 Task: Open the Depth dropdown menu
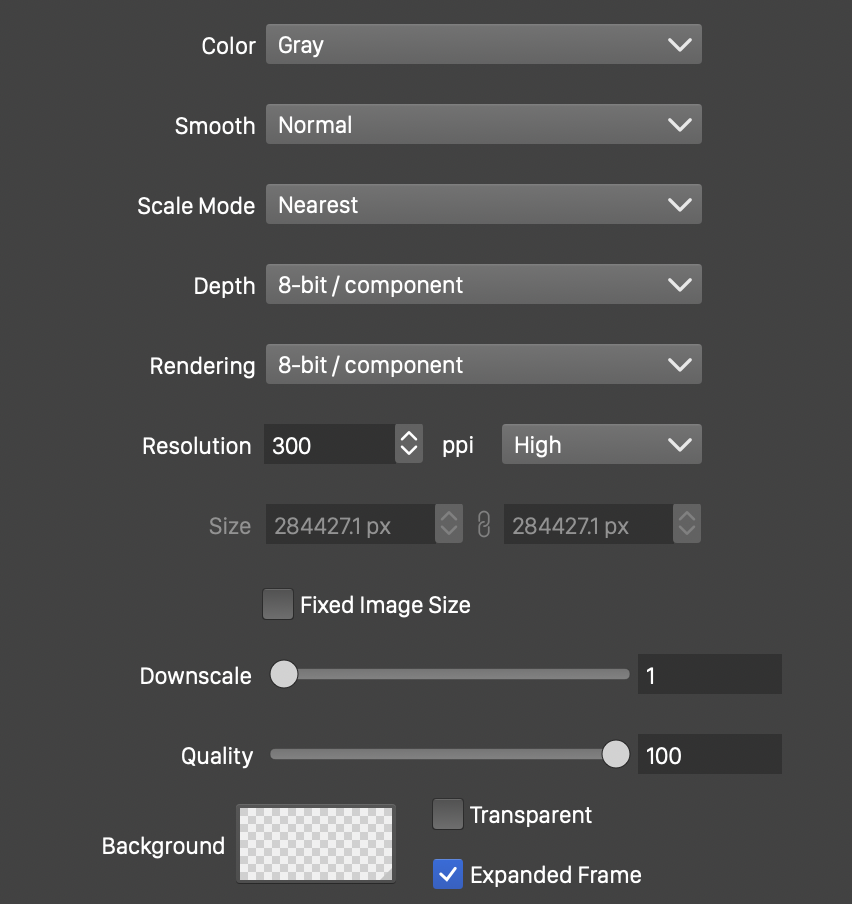click(483, 285)
